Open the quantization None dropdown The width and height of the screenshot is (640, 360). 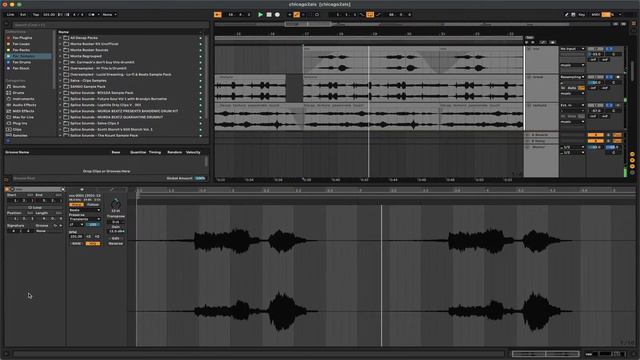109,14
